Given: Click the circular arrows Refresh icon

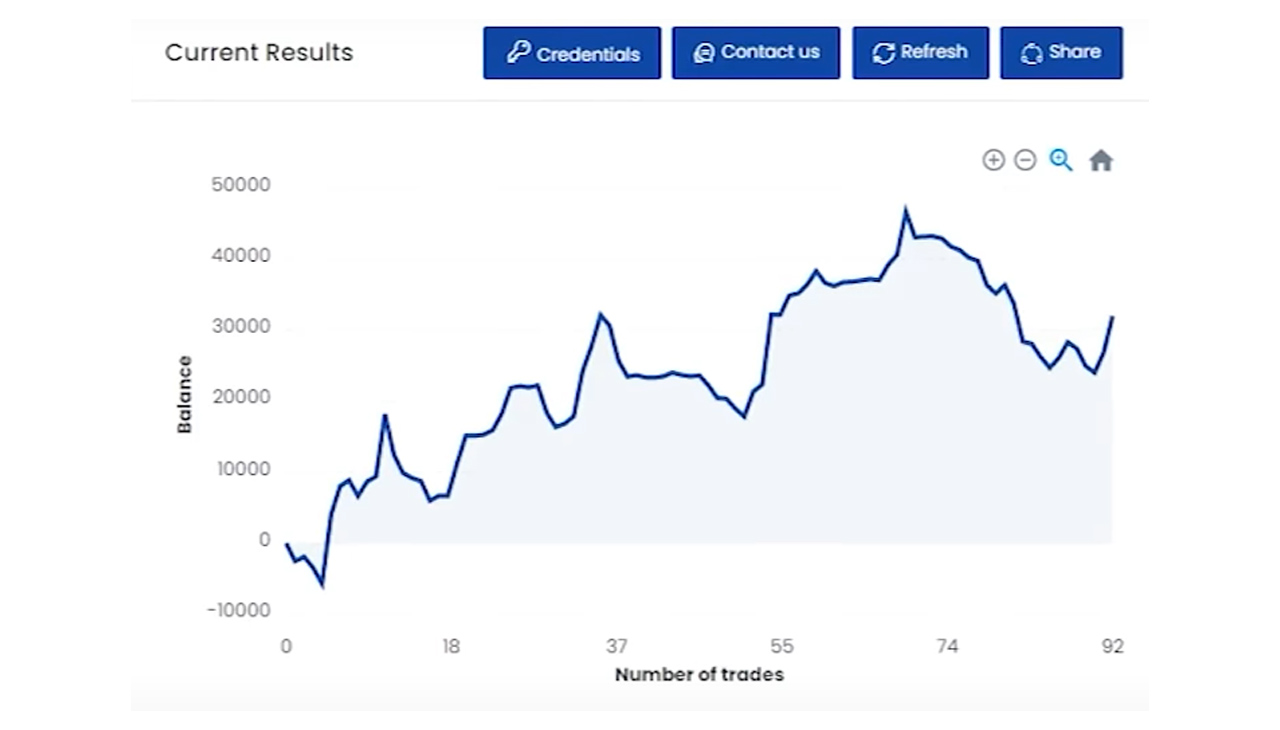Looking at the screenshot, I should point(883,53).
